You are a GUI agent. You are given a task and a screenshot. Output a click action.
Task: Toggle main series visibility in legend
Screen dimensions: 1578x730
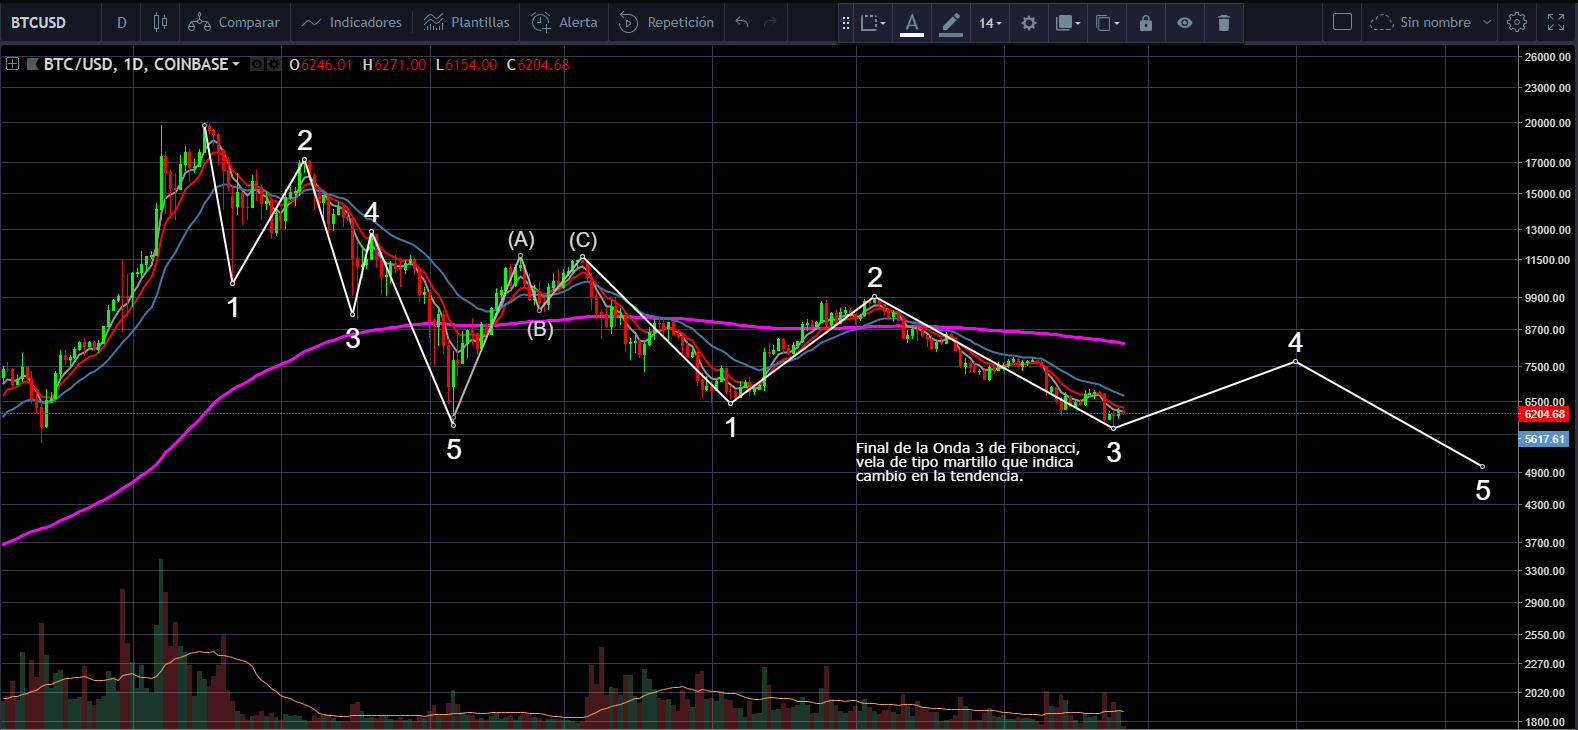coord(257,64)
